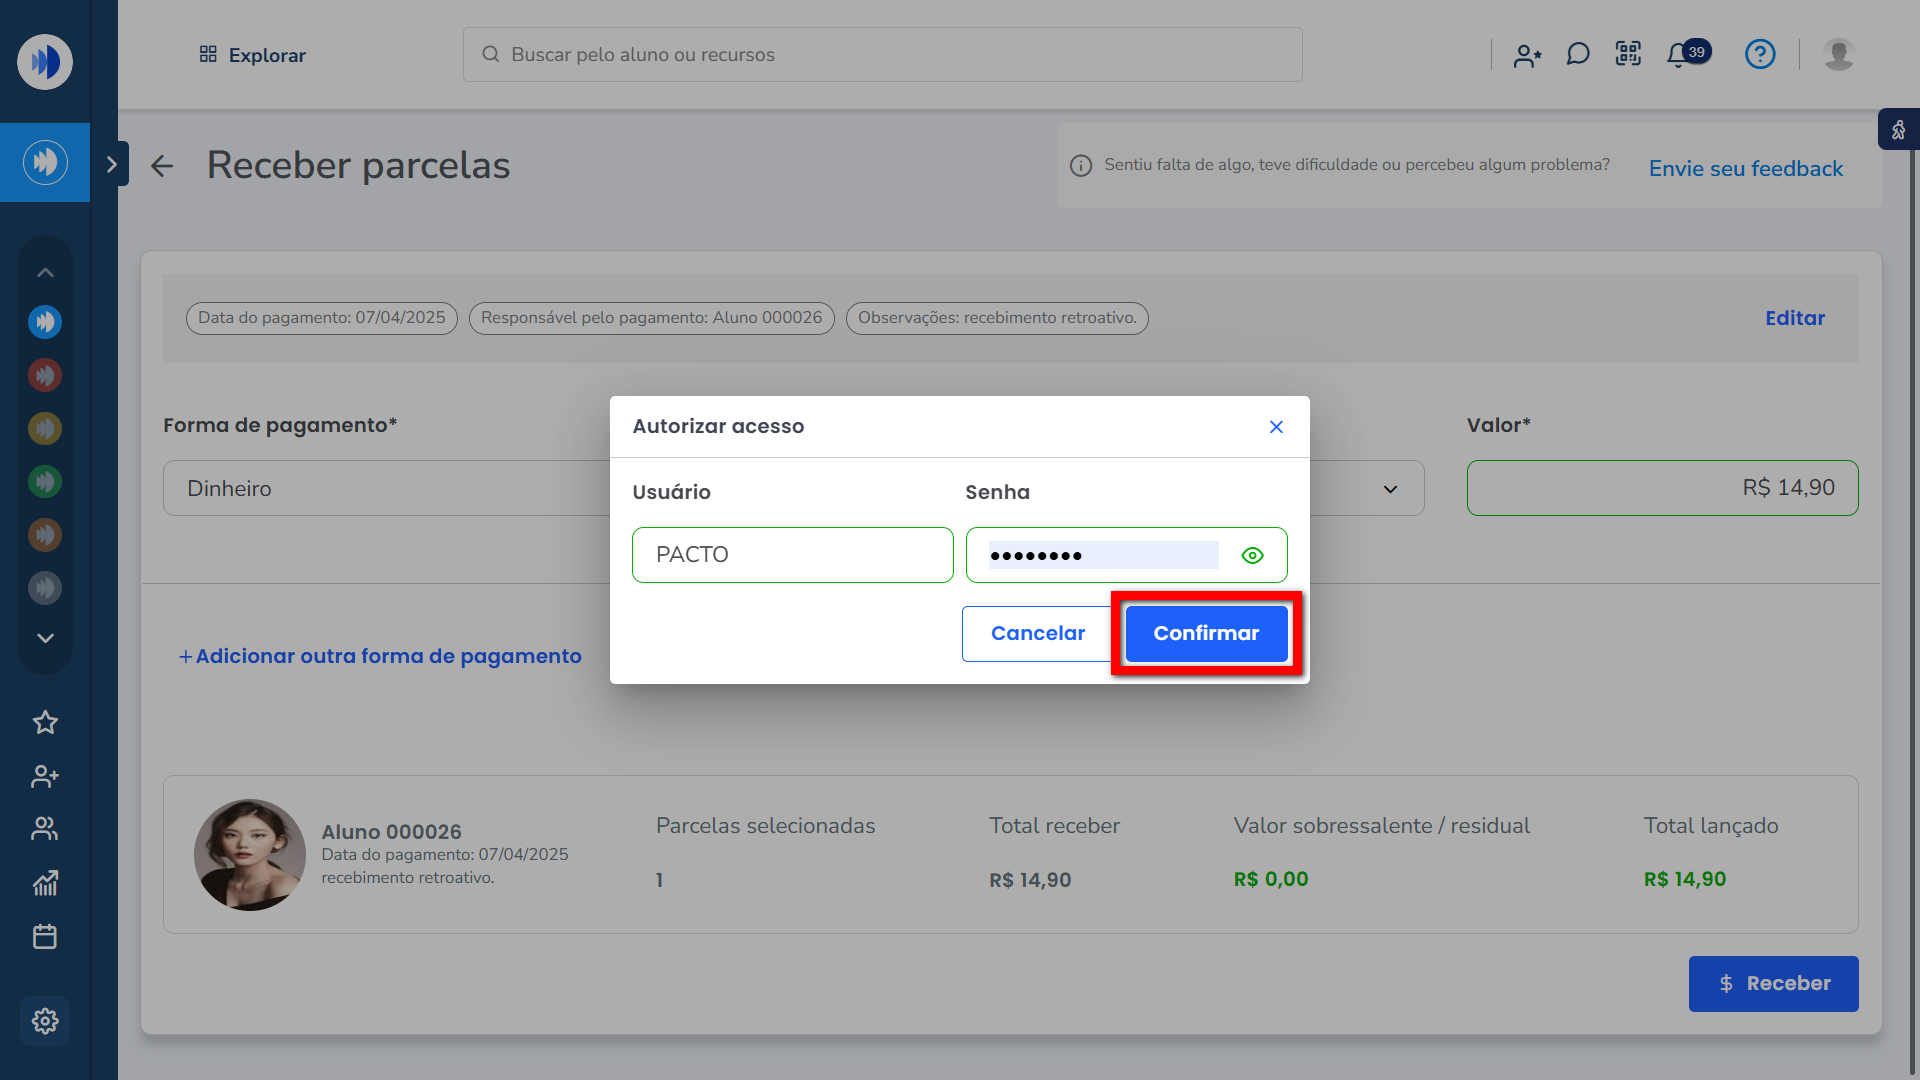Screen dimensions: 1920x1080
Task: Open settings gear in sidebar
Action: pyautogui.click(x=45, y=1021)
